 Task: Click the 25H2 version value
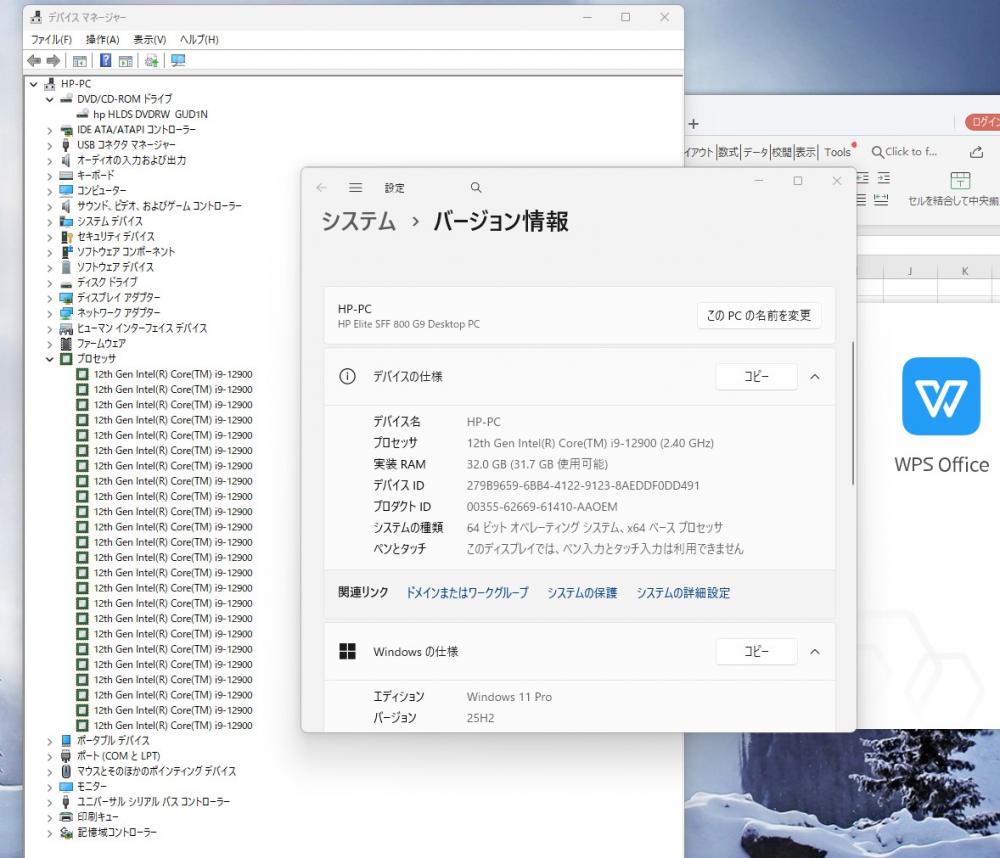(480, 718)
